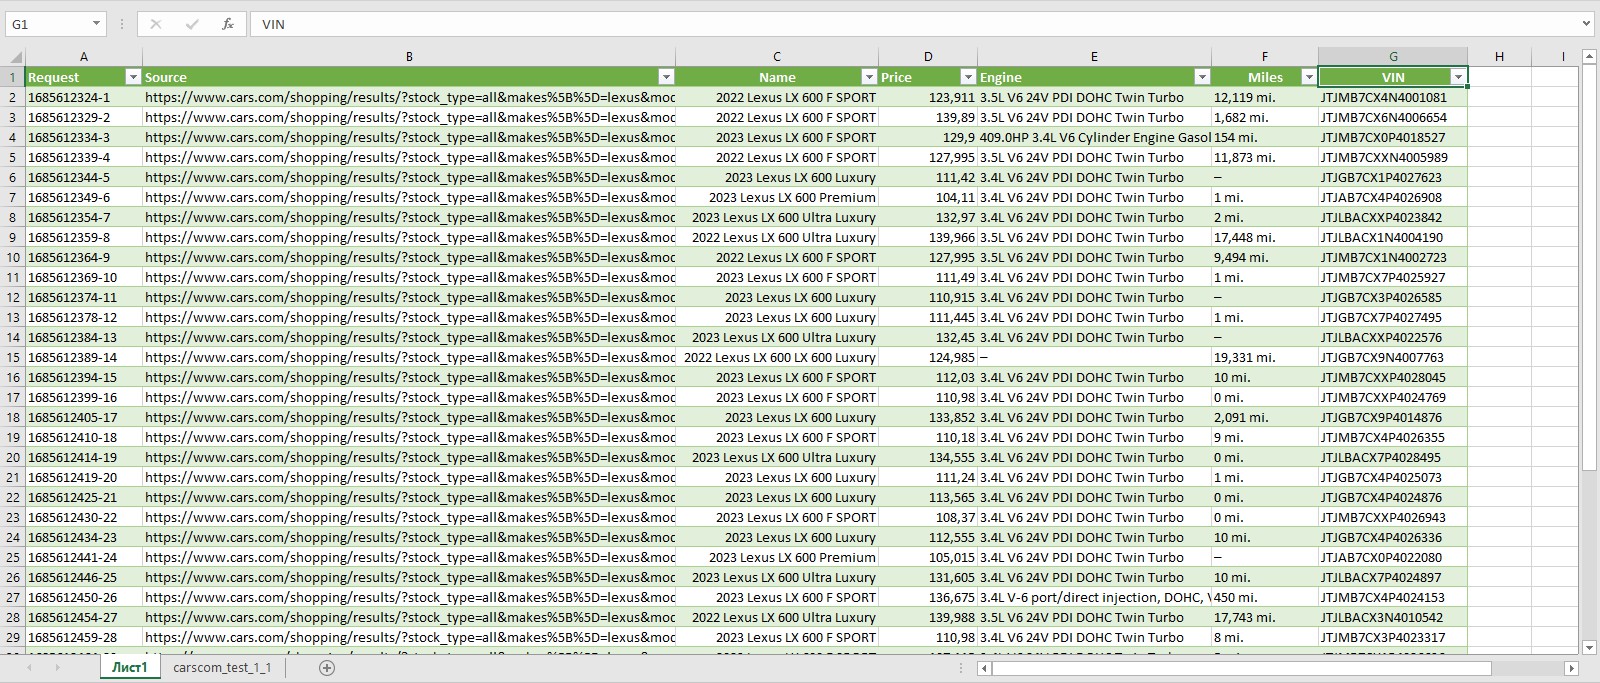
Task: Add a new sheet with plus icon
Action: 327,668
